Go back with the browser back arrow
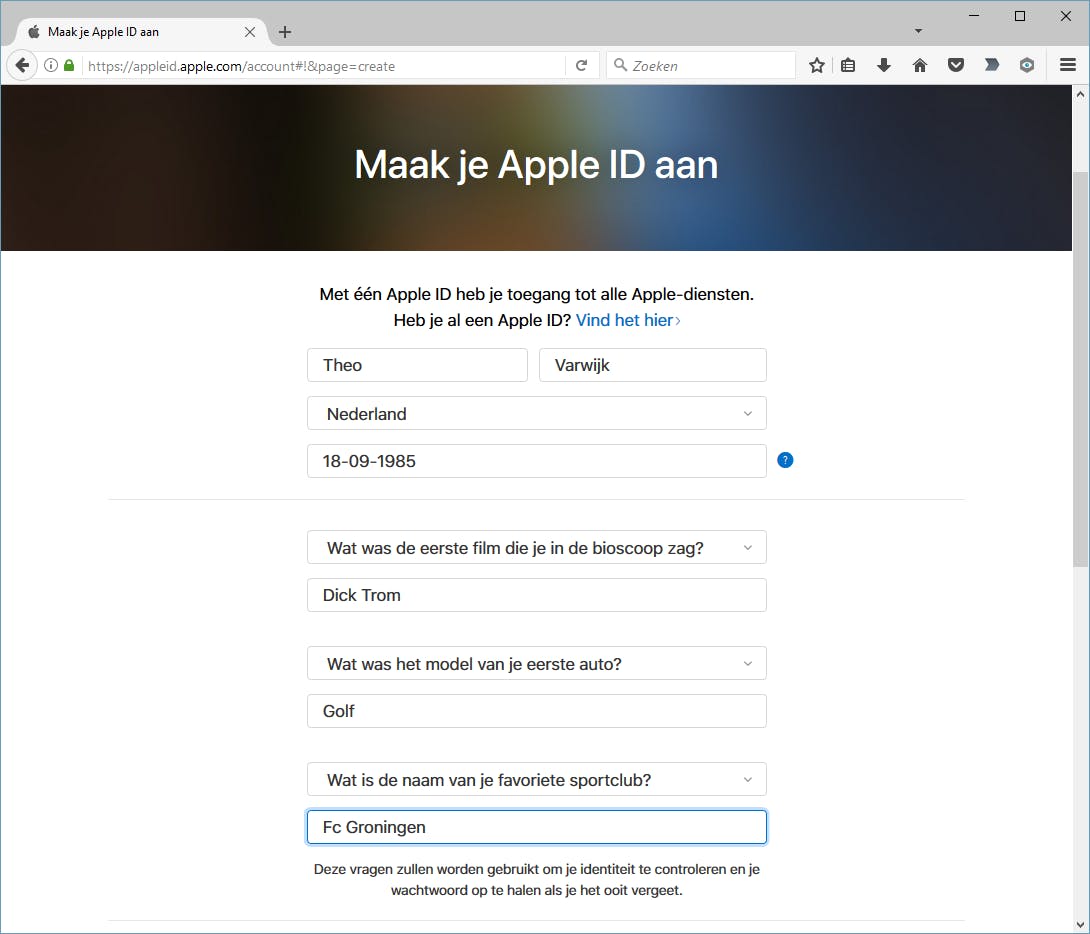1090x934 pixels. tap(22, 65)
